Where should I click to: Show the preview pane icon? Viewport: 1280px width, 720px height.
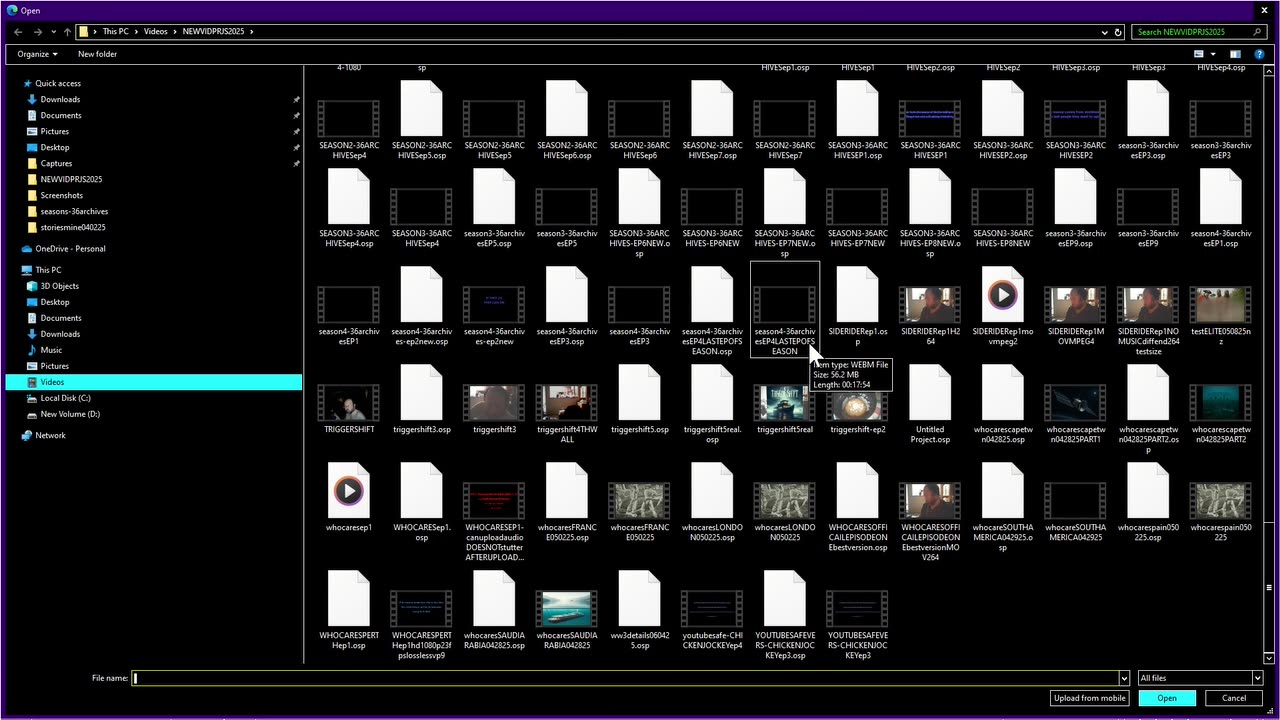(1235, 54)
